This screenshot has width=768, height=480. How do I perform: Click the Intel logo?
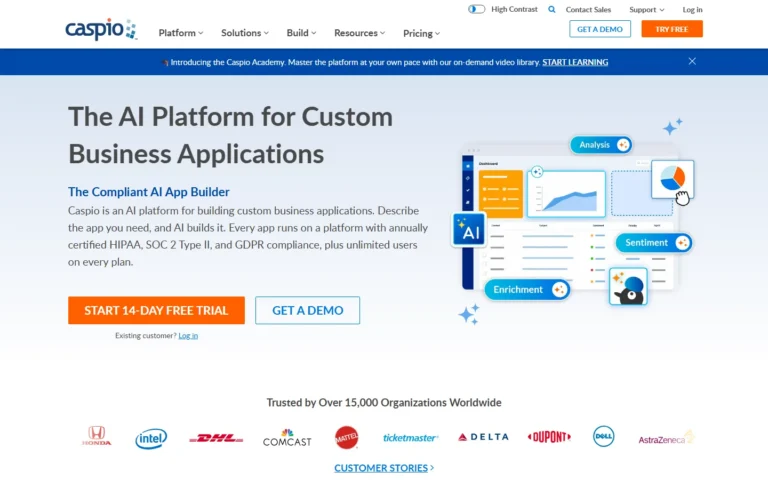(x=151, y=438)
